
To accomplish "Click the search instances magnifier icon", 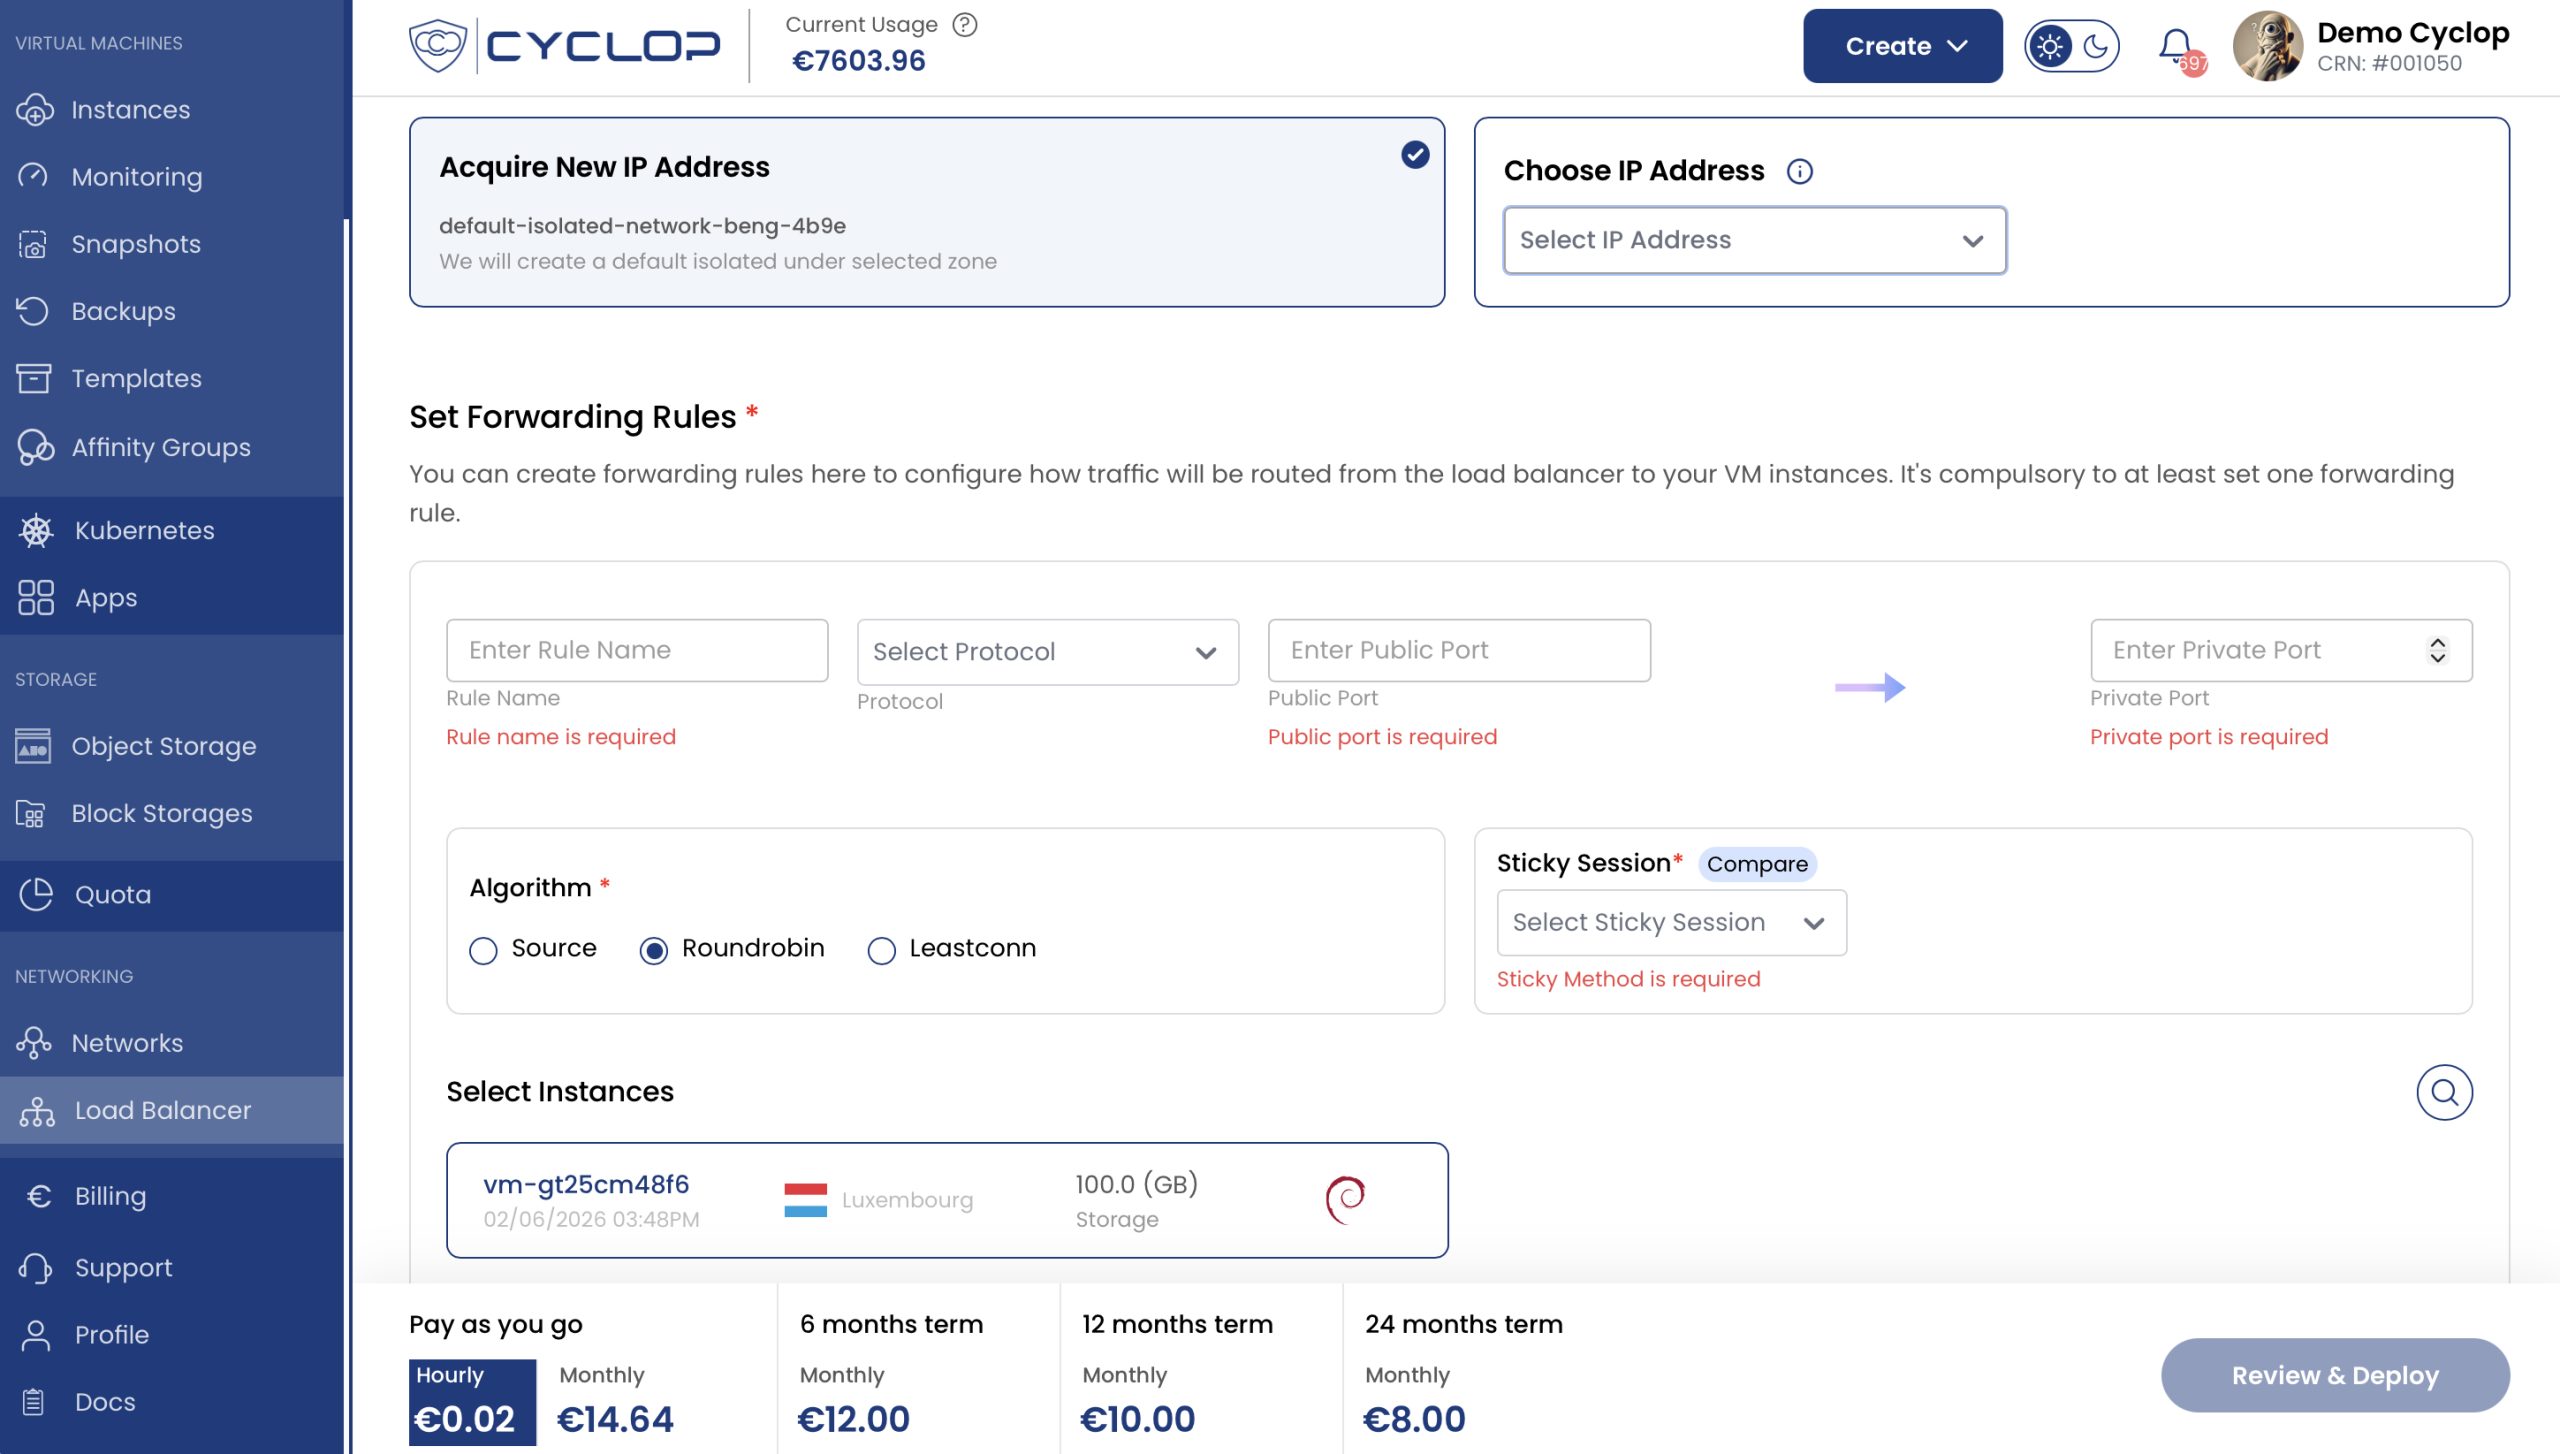I will [x=2444, y=1092].
